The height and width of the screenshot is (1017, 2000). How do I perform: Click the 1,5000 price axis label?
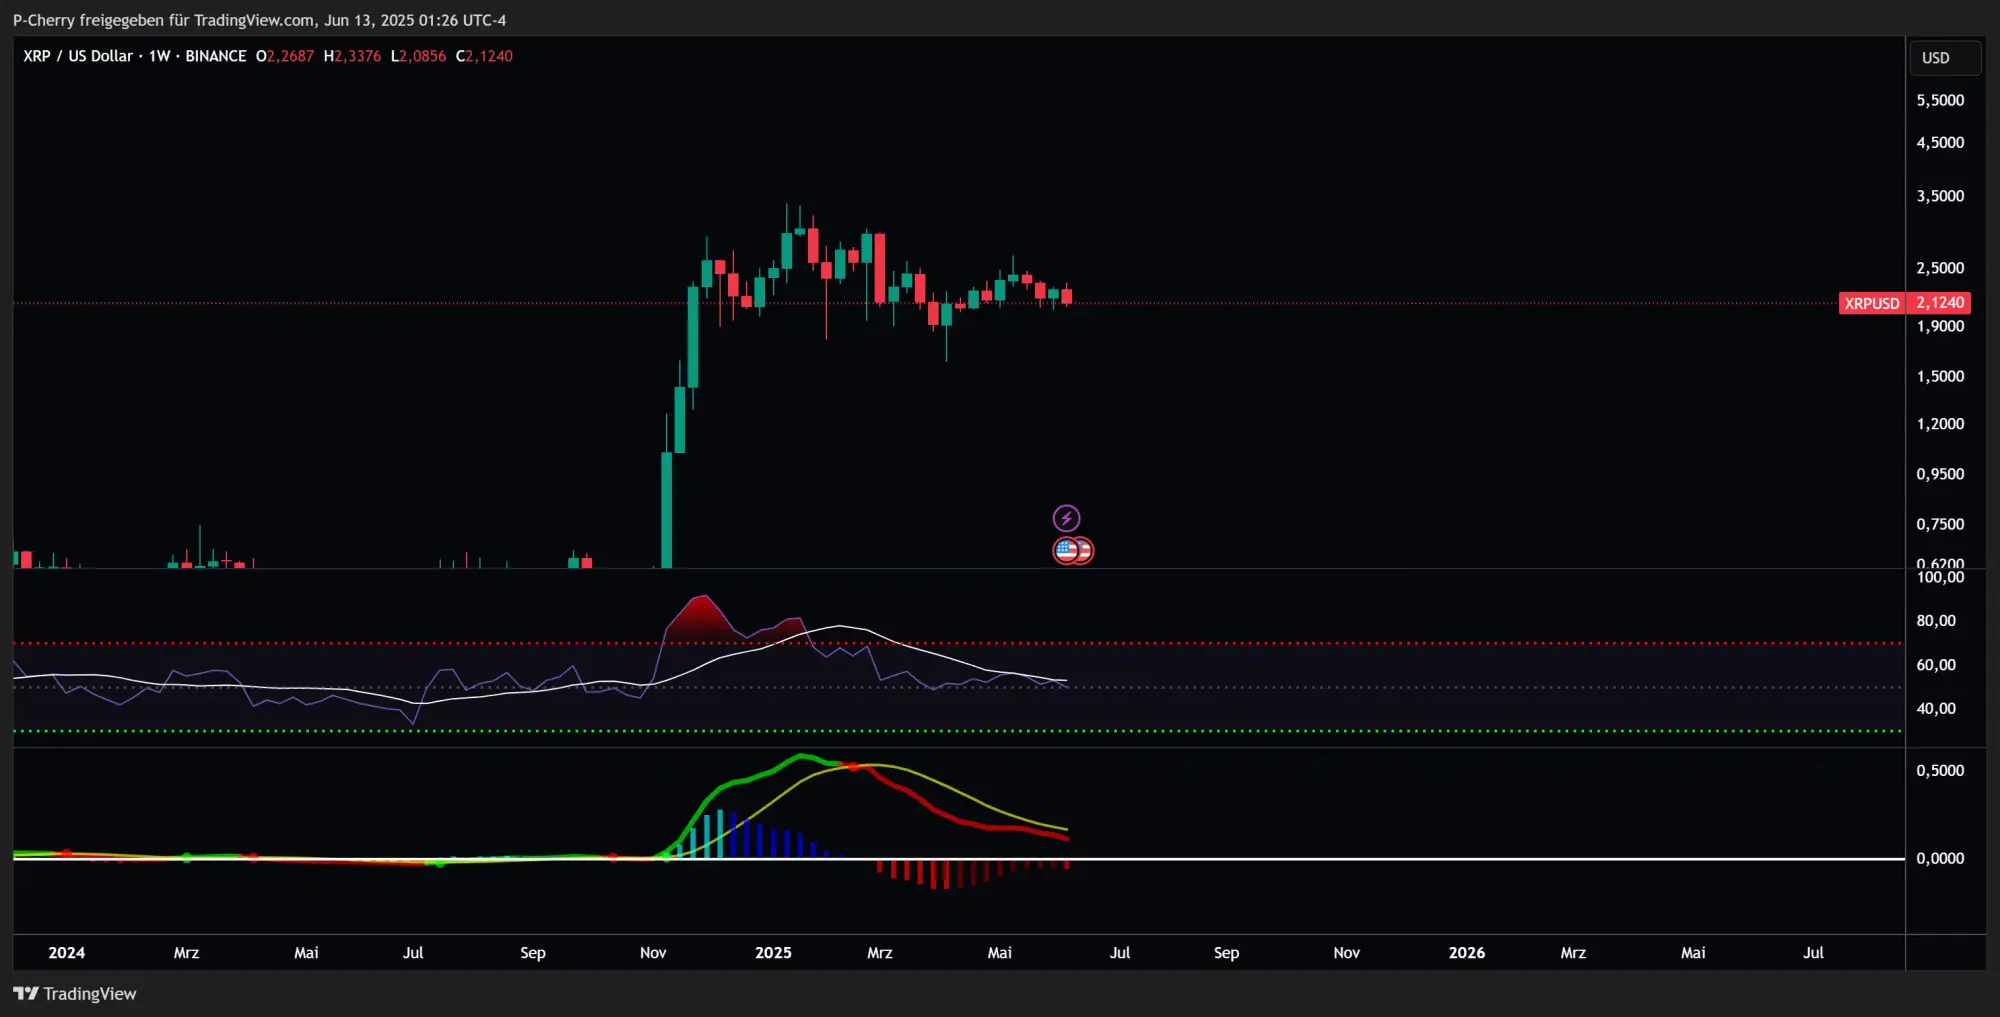[1940, 376]
